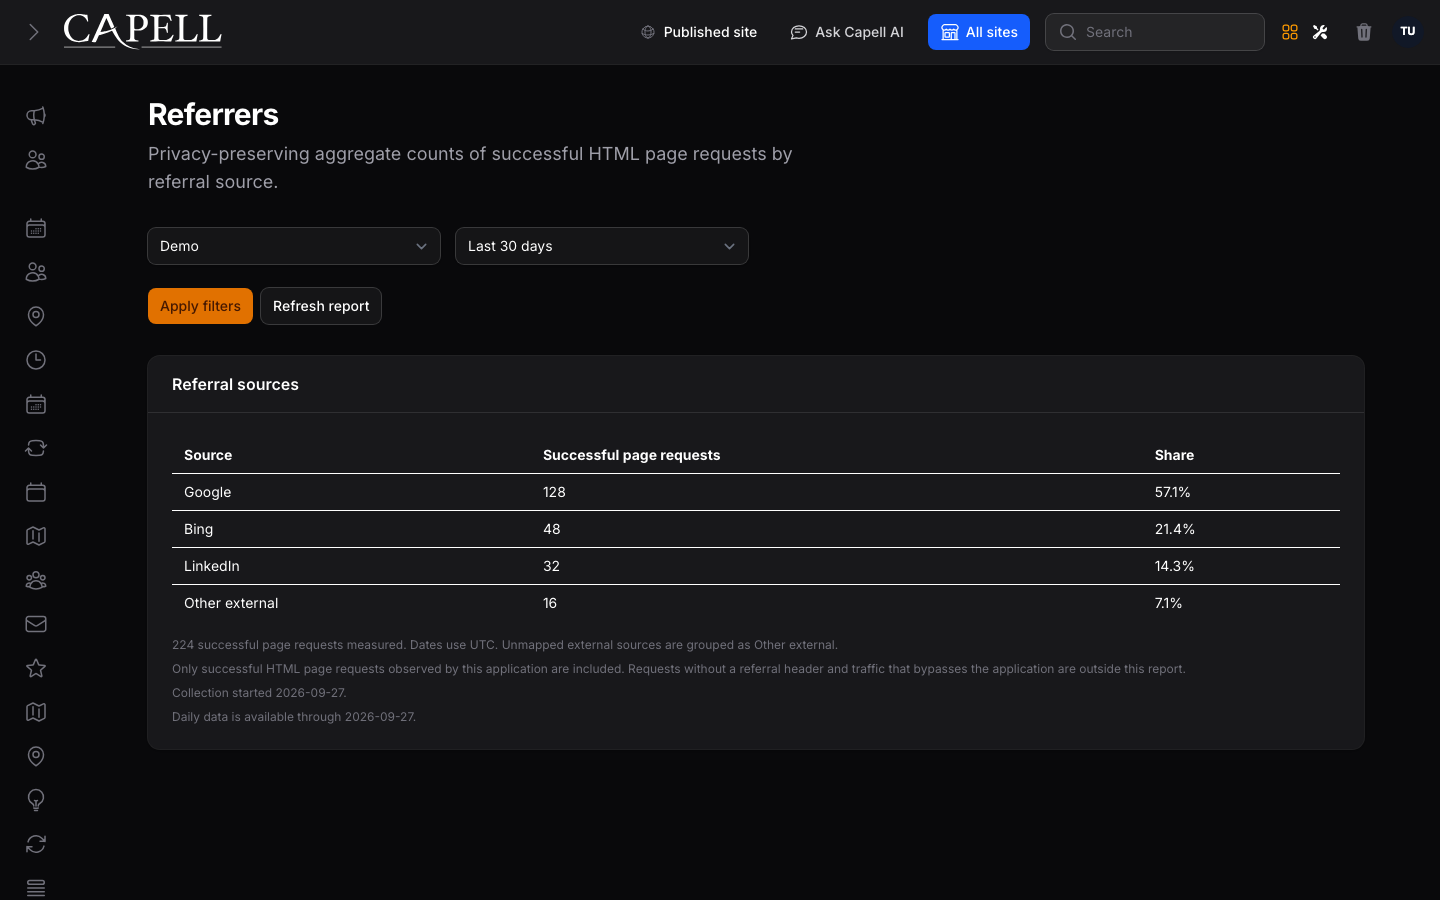The height and width of the screenshot is (900, 1440).
Task: Open the blank calendar sidebar icon
Action: click(x=36, y=492)
